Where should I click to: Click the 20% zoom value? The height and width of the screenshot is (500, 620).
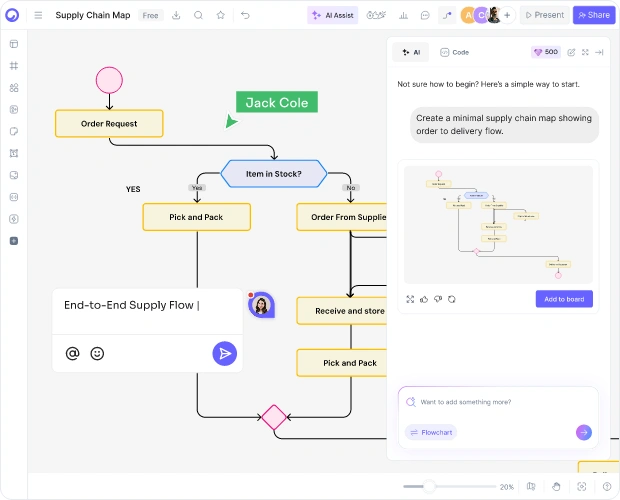coord(507,487)
